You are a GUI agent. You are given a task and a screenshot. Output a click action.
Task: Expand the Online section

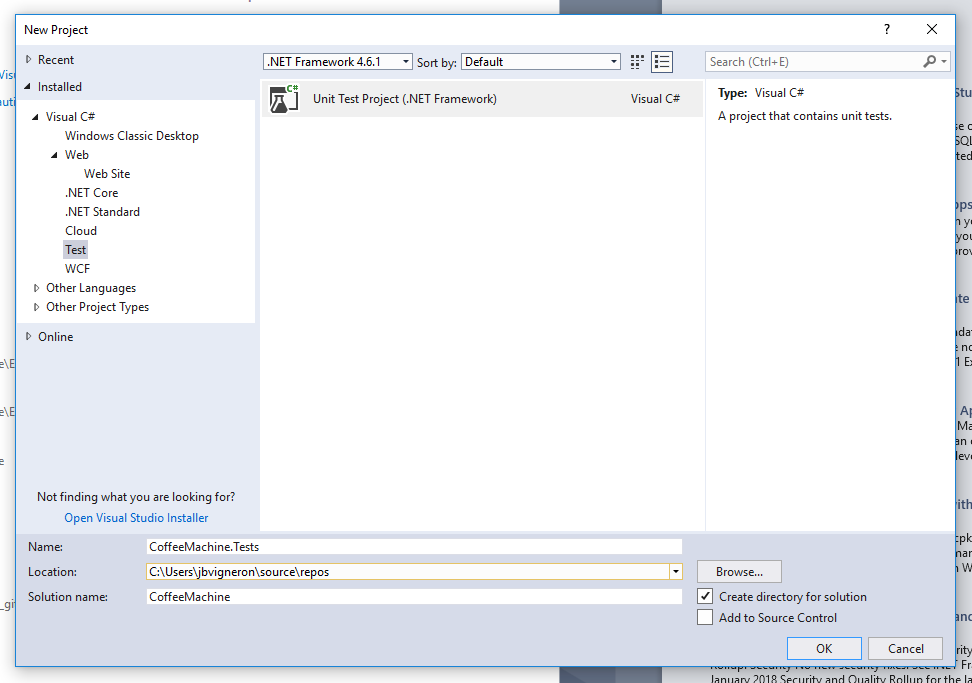click(x=29, y=337)
